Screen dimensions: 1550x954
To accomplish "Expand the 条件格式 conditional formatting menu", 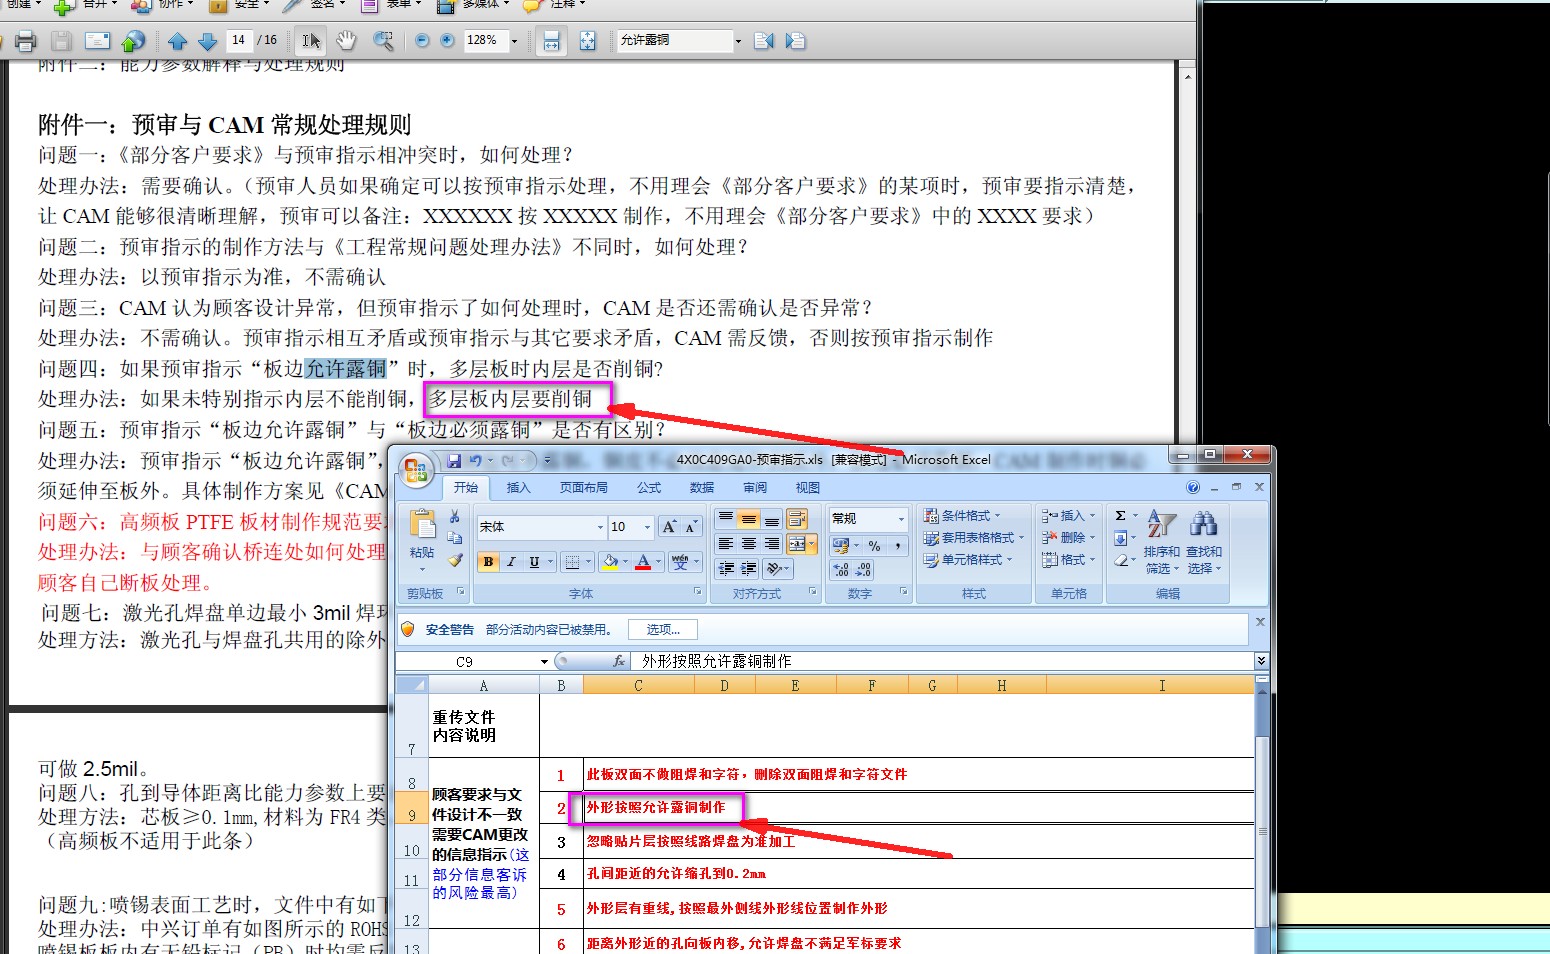I will point(961,516).
